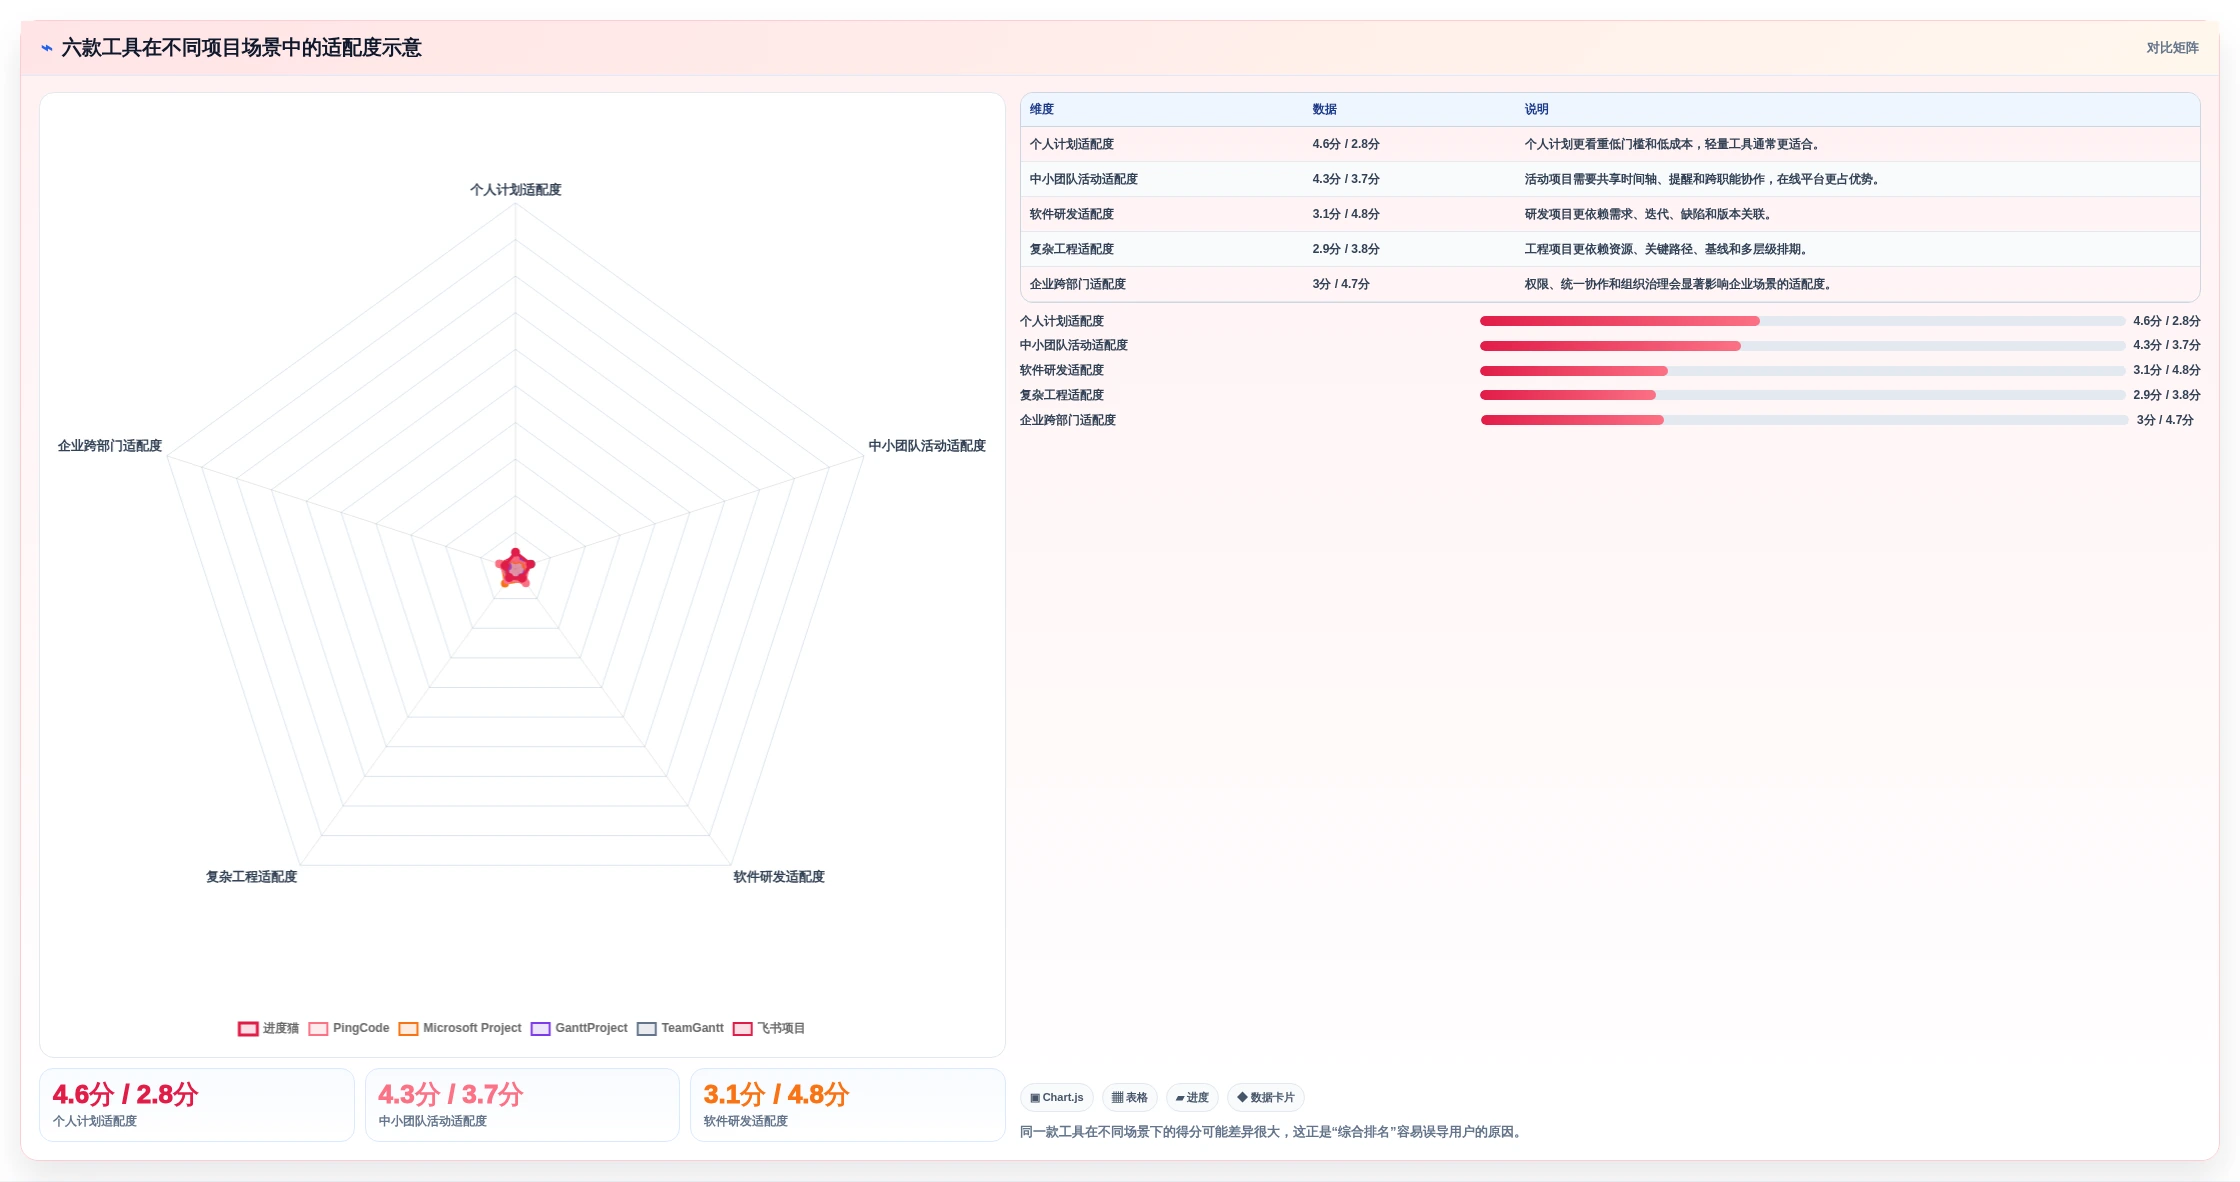Toggle the Microsoft Project legend item

(x=460, y=1028)
